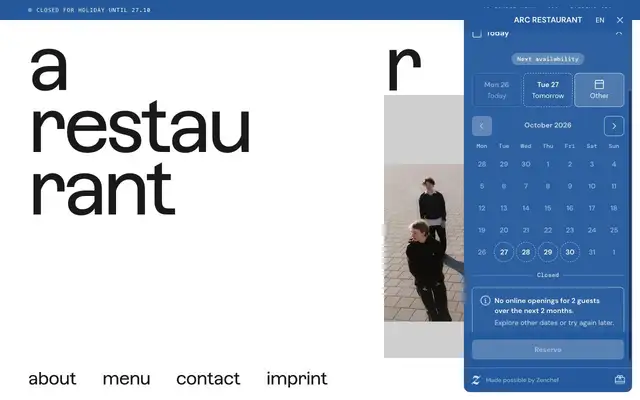Select Tue 27 Tomorrow date option
Image resolution: width=640 pixels, height=400 pixels.
pyautogui.click(x=548, y=90)
